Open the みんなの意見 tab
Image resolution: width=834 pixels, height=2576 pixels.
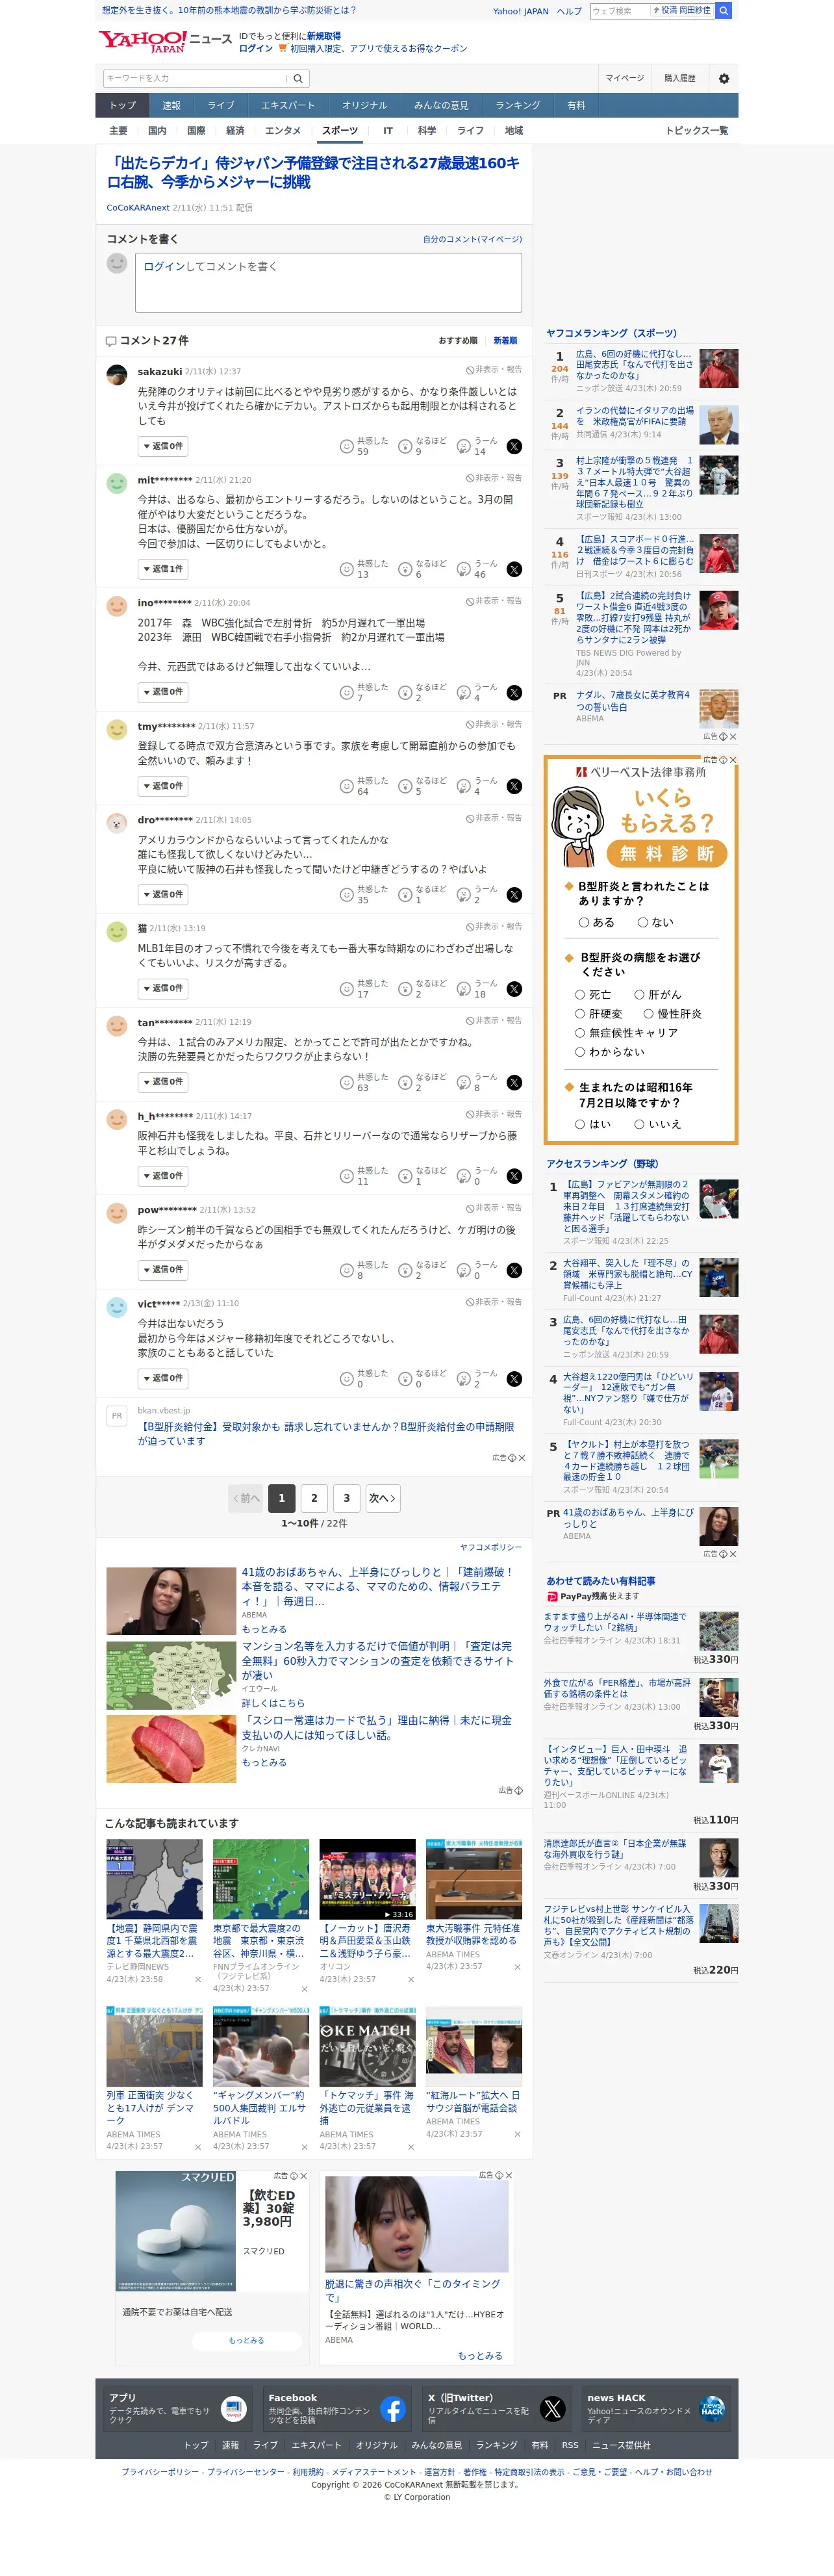click(x=441, y=106)
